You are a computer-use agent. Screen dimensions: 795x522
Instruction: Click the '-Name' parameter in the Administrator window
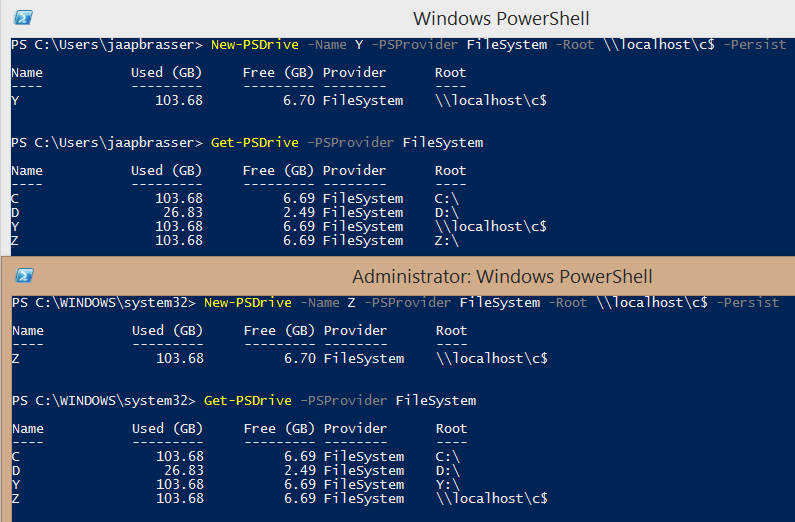322,302
